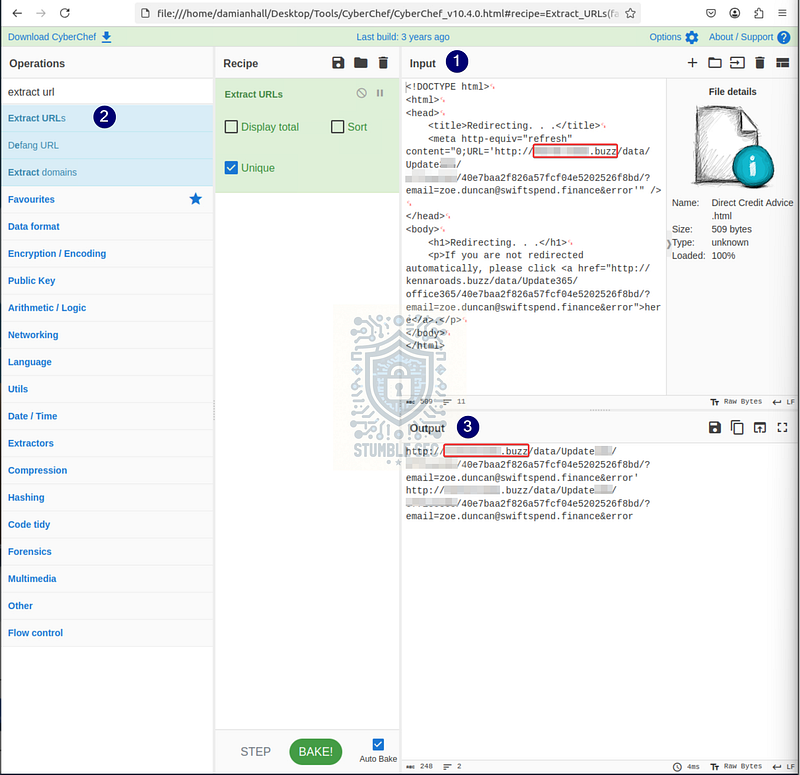Open input LF end-of-line selector
This screenshot has height=775, width=800.
pos(784,402)
